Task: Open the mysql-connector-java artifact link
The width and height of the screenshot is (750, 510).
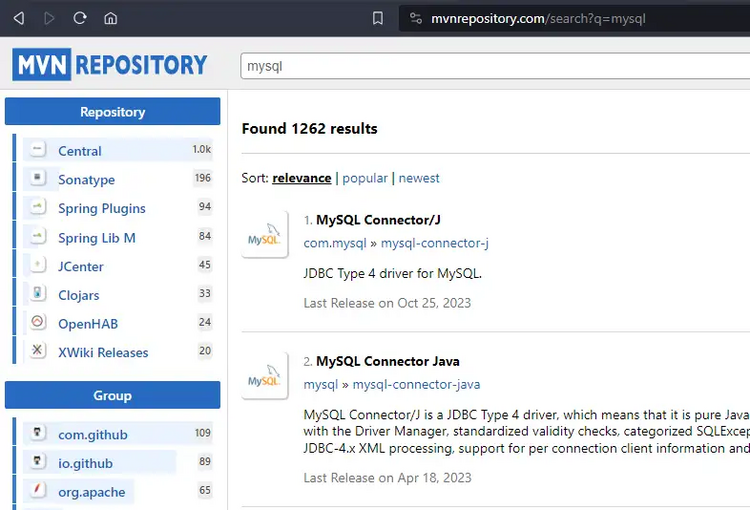Action: pyautogui.click(x=416, y=384)
